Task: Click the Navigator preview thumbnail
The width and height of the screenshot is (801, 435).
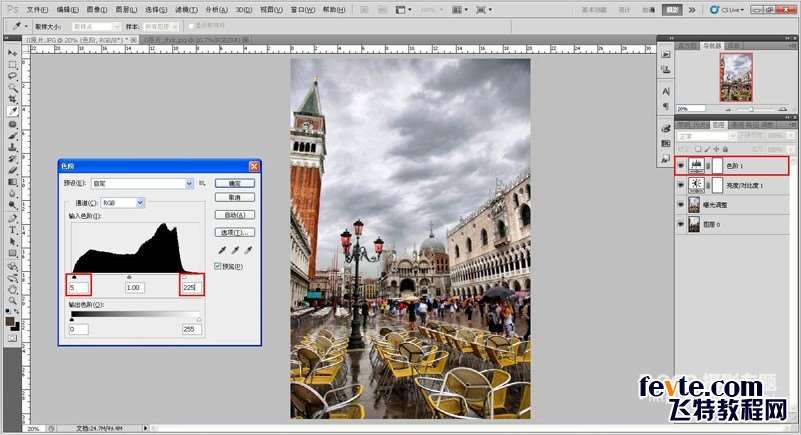Action: click(x=736, y=78)
